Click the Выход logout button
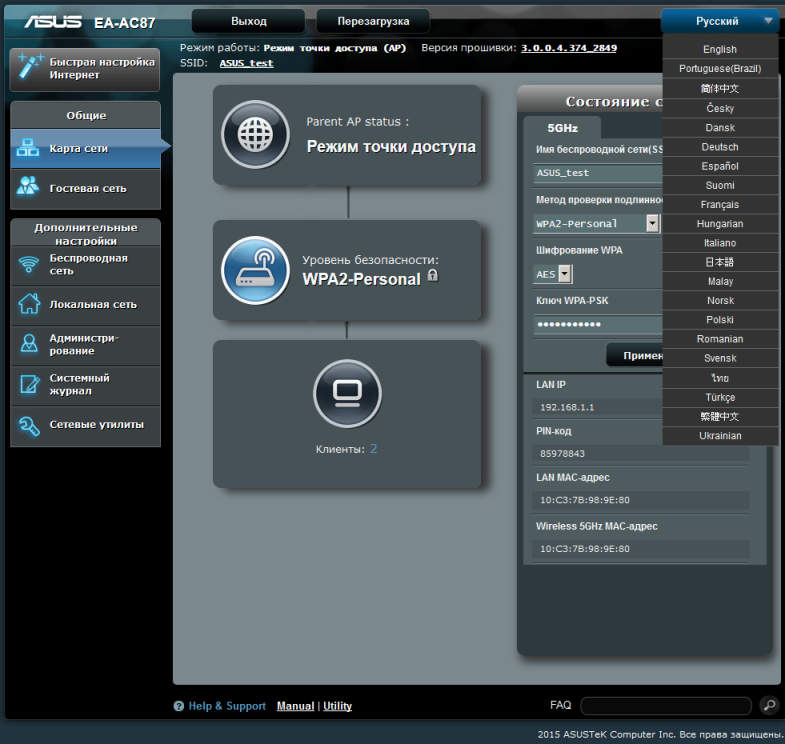Image resolution: width=785 pixels, height=744 pixels. point(248,22)
